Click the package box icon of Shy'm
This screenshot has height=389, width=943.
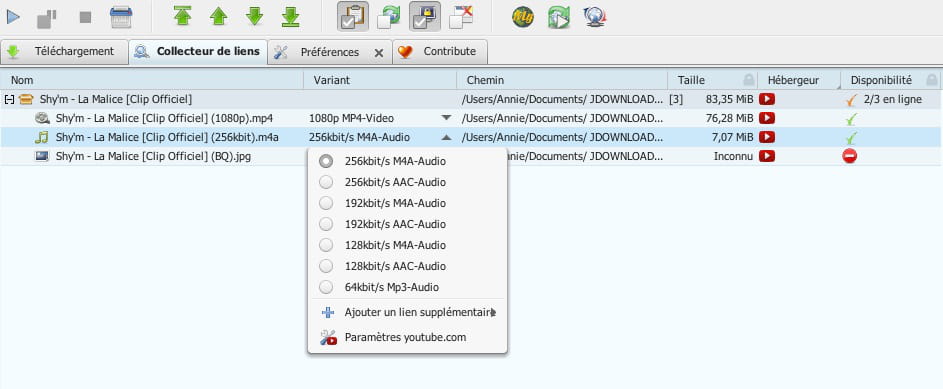pyautogui.click(x=26, y=99)
